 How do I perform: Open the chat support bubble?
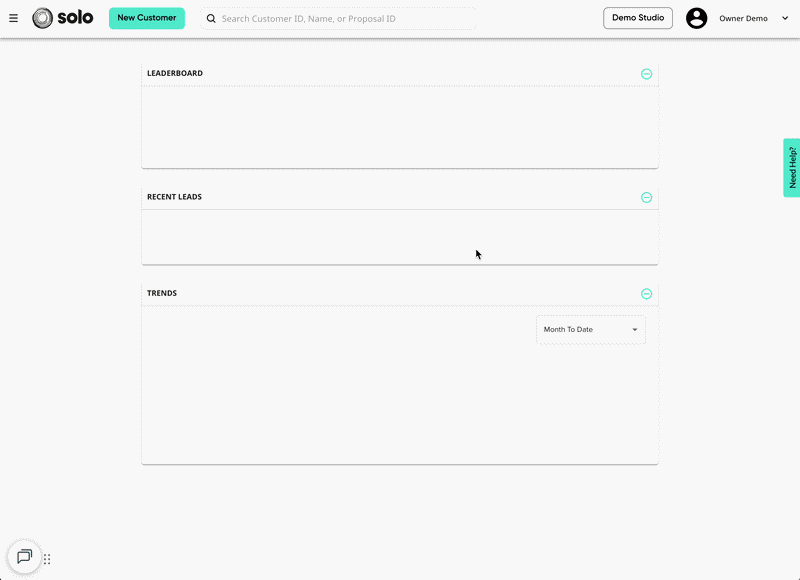coord(23,556)
